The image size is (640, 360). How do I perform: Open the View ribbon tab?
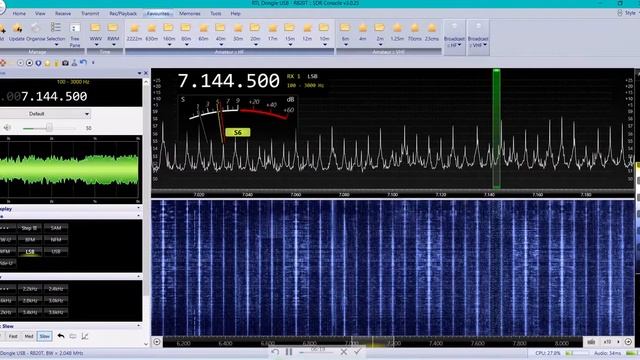tap(40, 13)
